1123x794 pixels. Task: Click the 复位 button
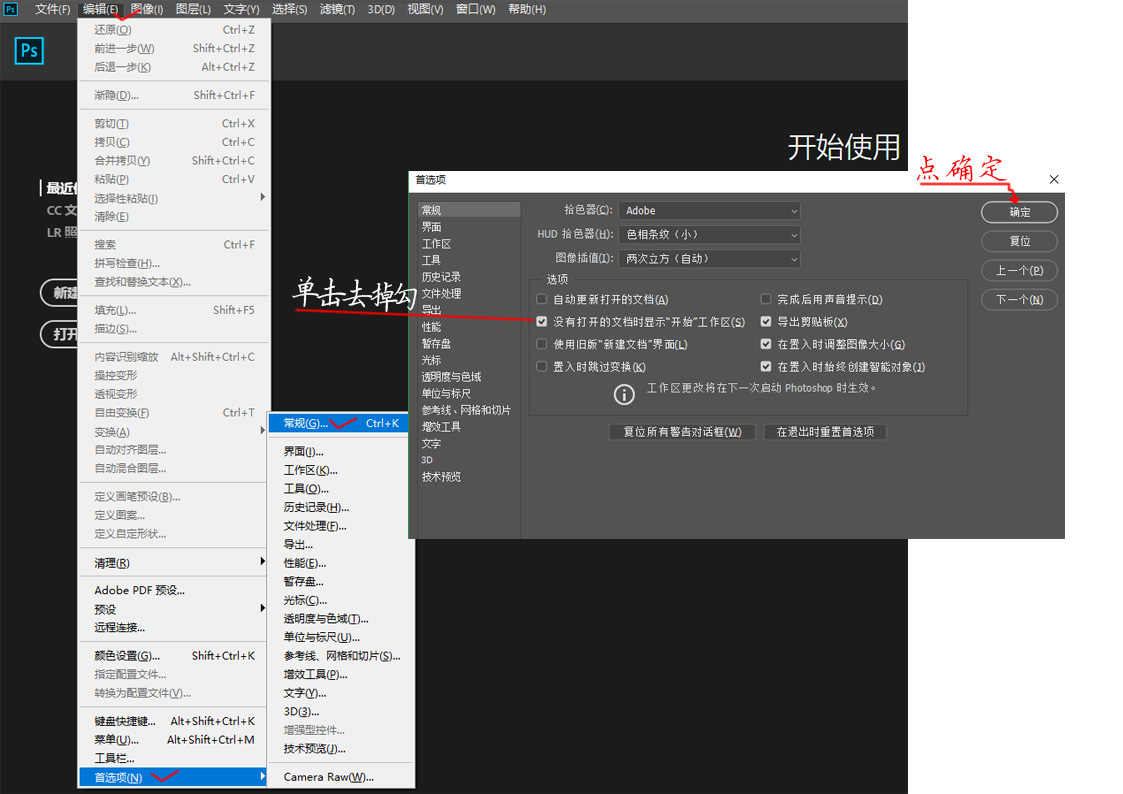click(1020, 241)
